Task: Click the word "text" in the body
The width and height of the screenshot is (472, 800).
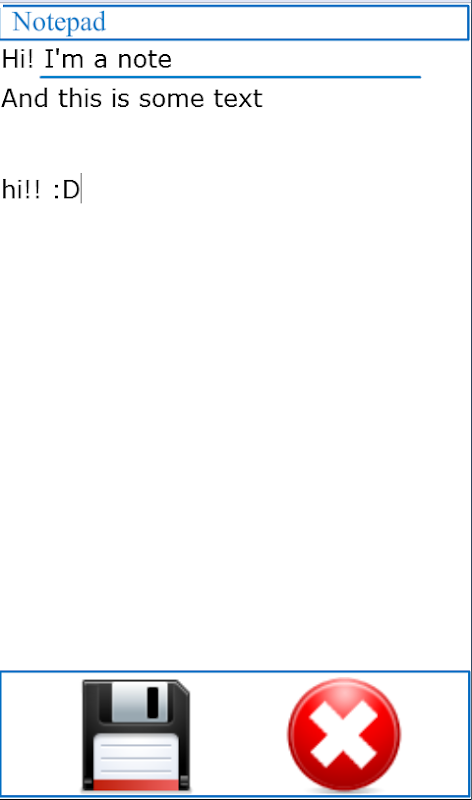Action: 238,98
